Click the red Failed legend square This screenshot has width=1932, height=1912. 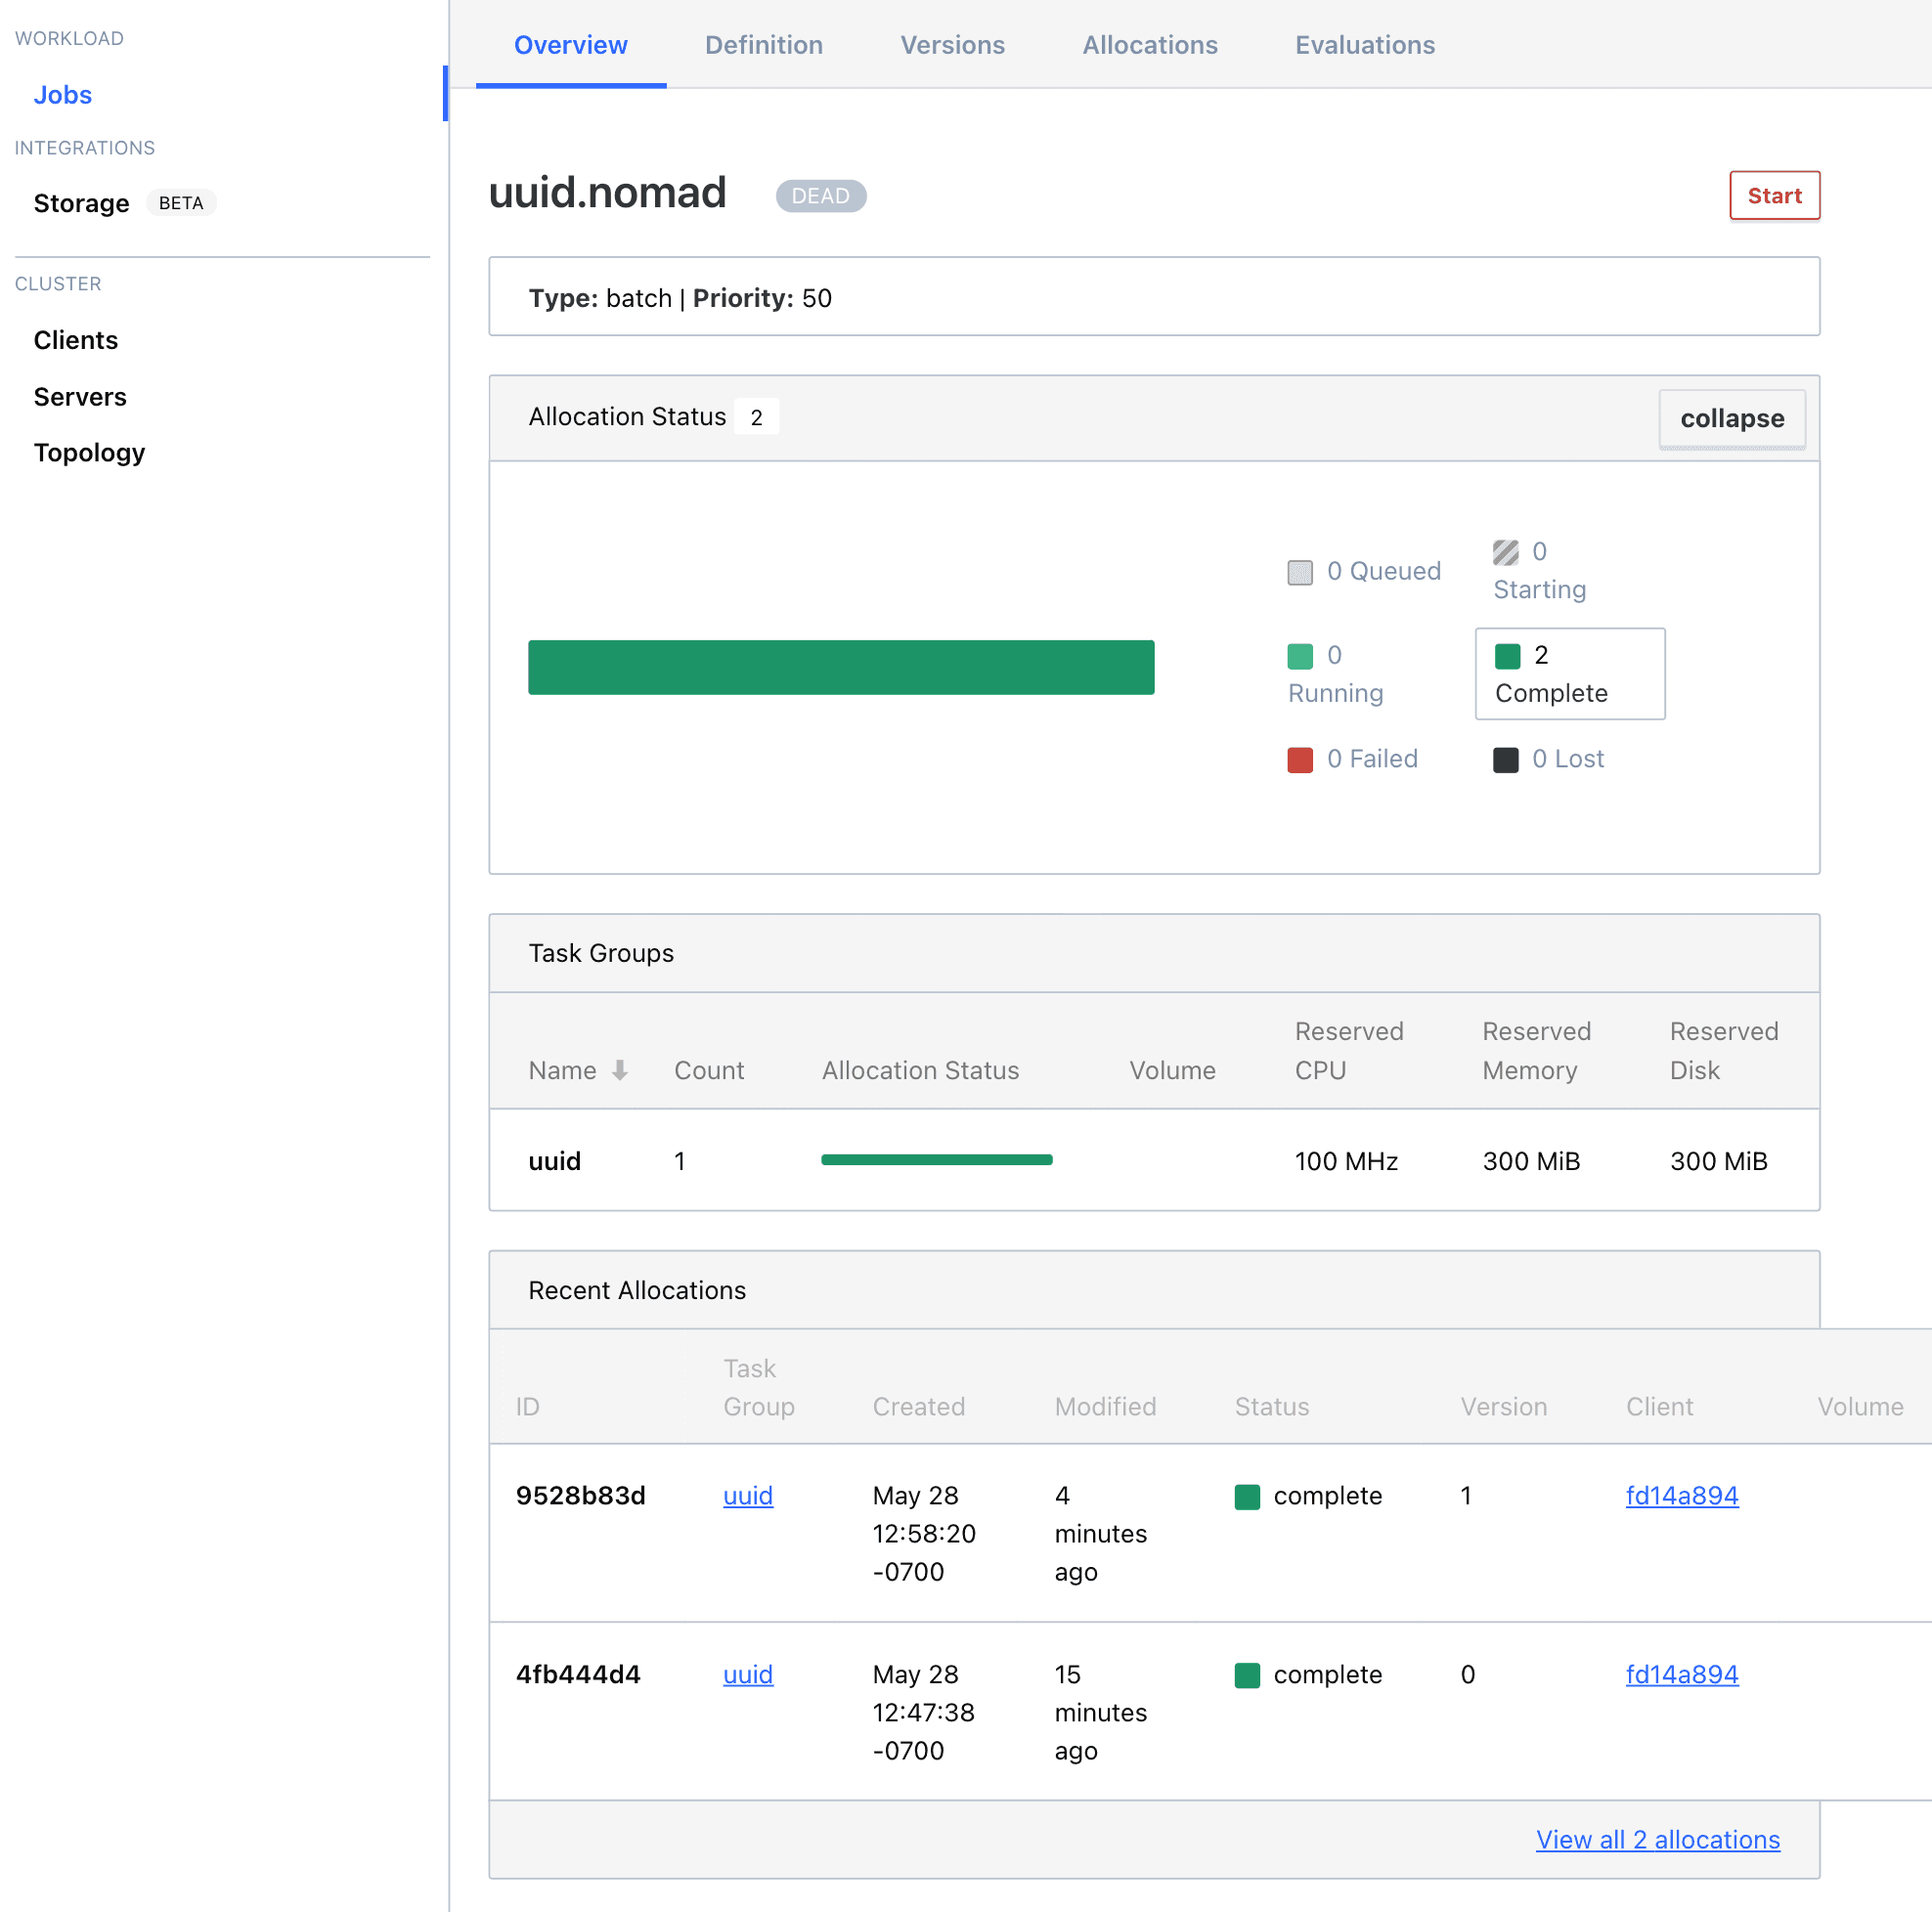(x=1299, y=760)
